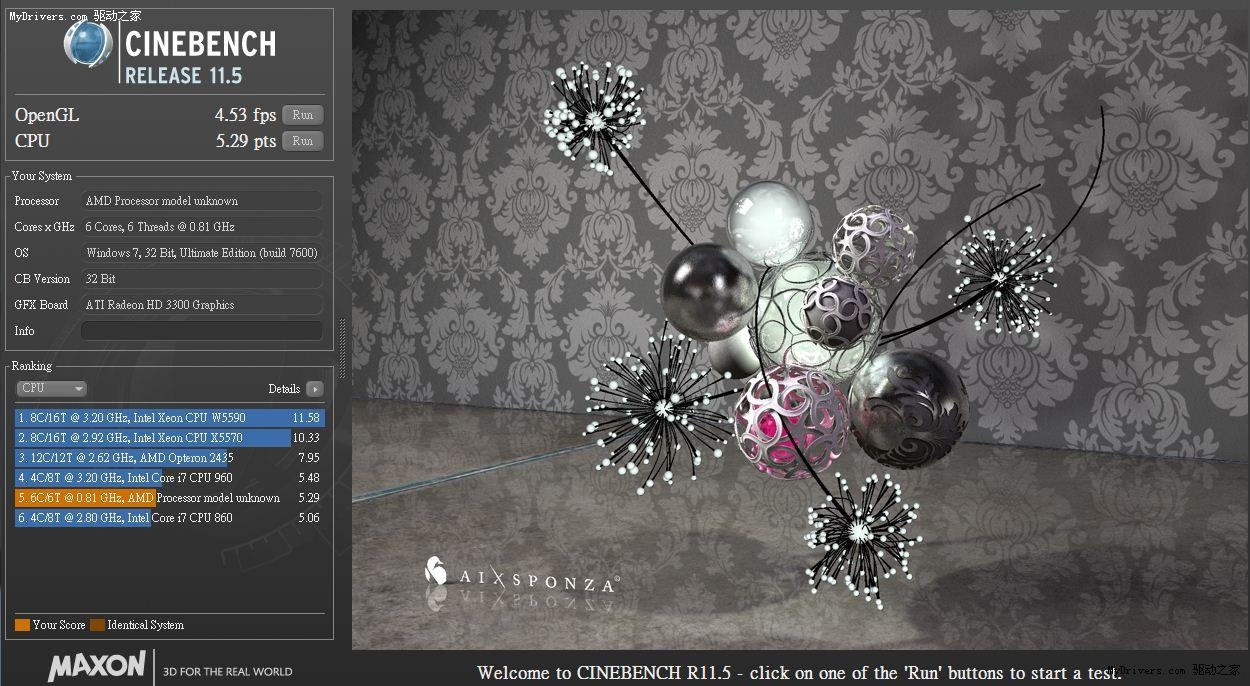Click the Details label in Ranking
The width and height of the screenshot is (1250, 686).
tap(284, 389)
